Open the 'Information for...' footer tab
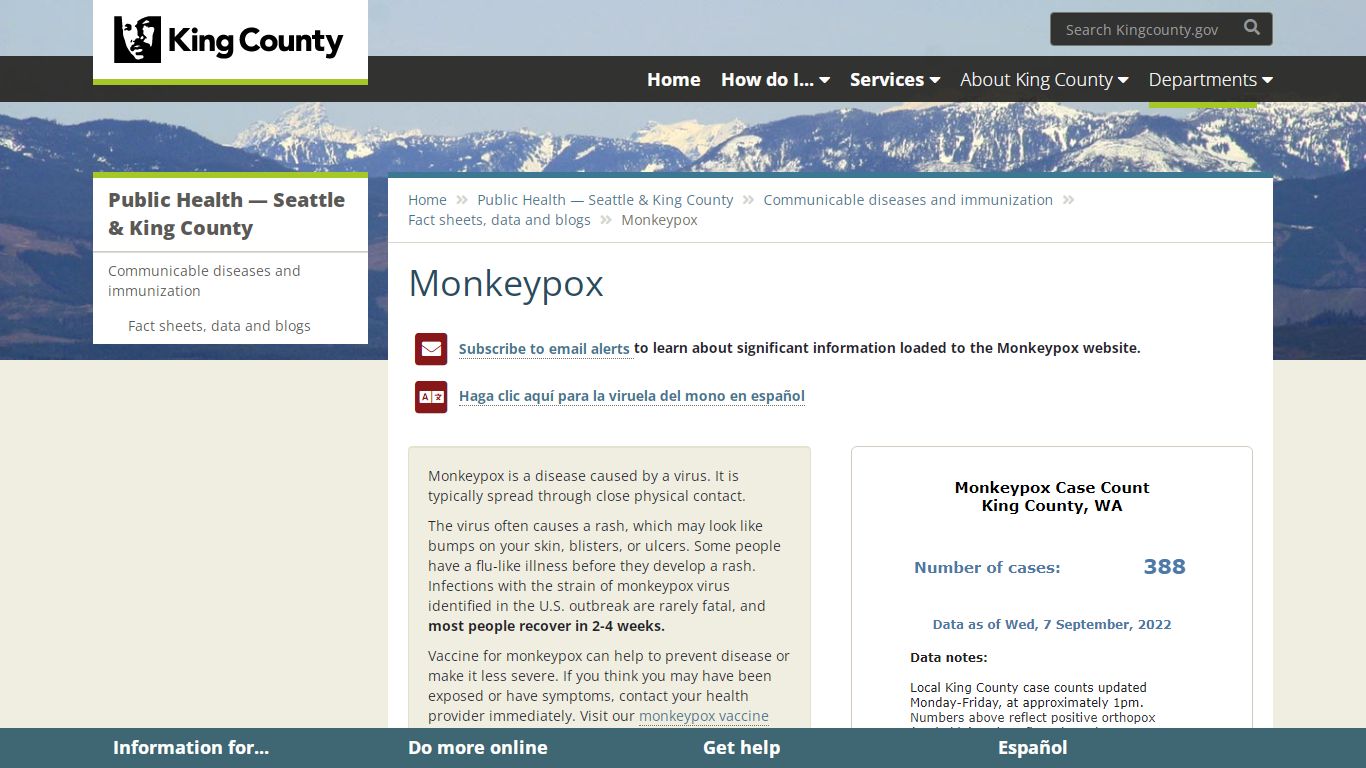Viewport: 1366px width, 768px height. click(191, 748)
